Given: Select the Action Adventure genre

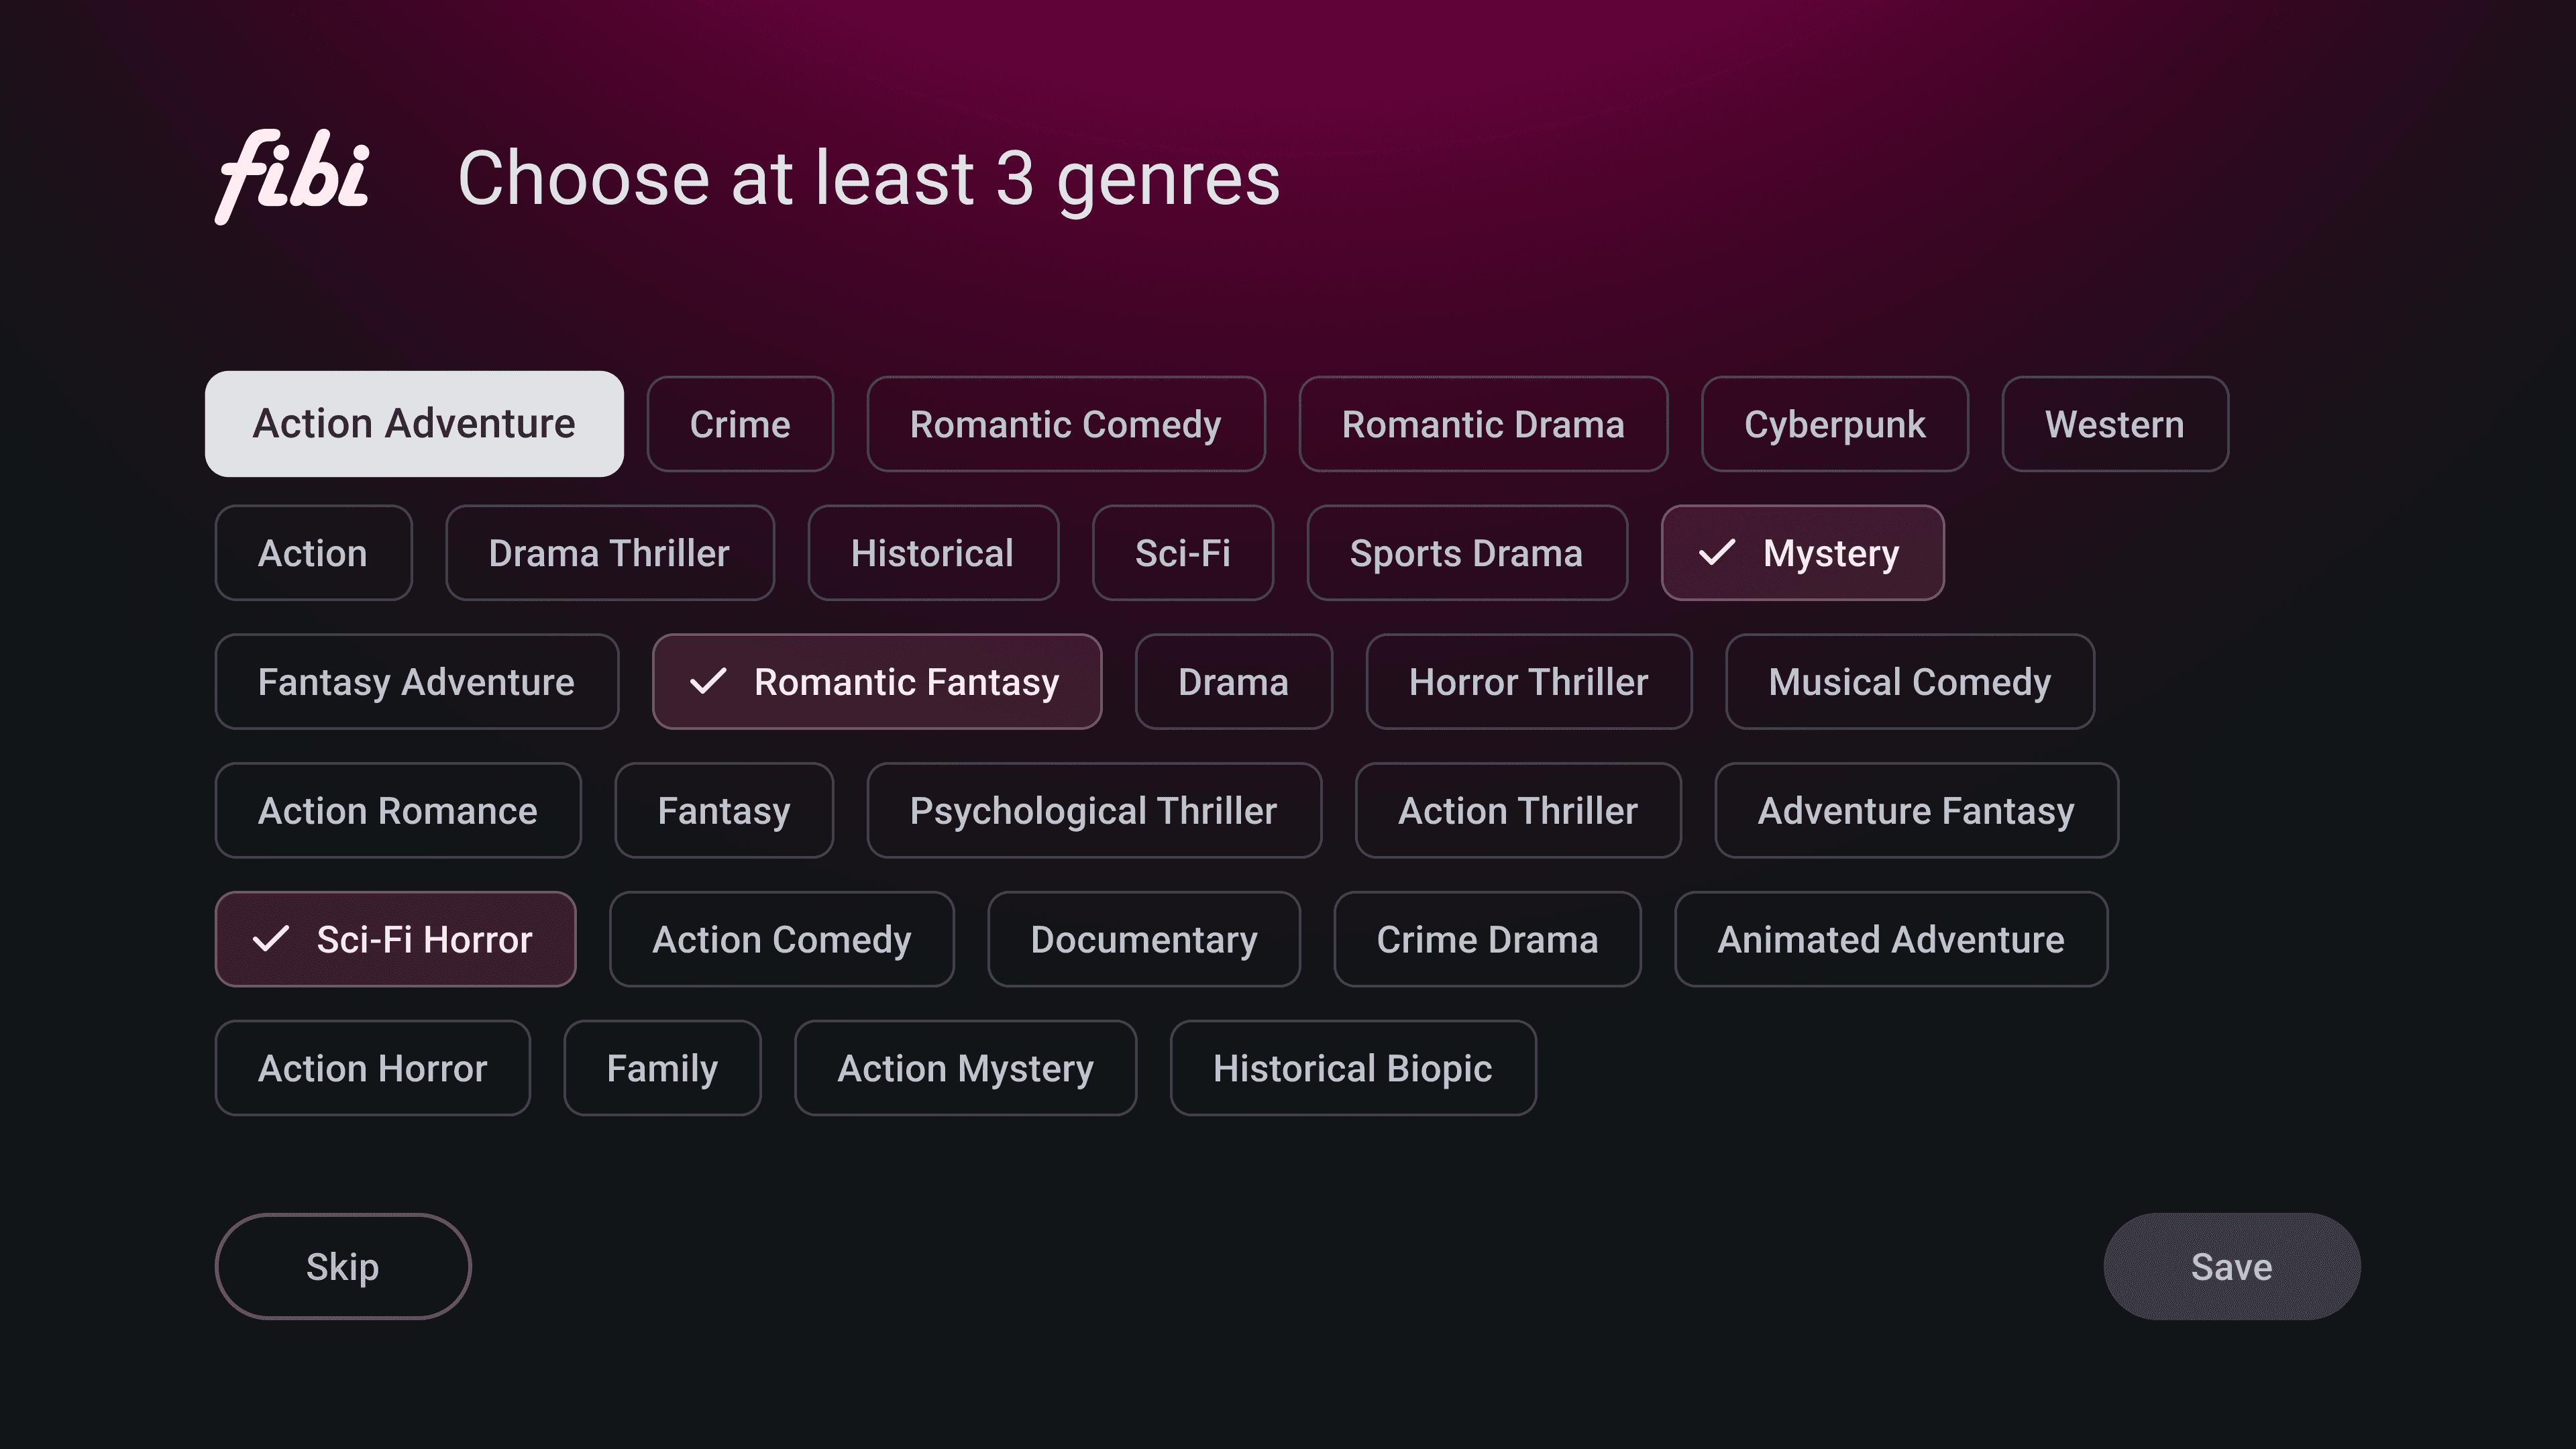Looking at the screenshot, I should [414, 424].
